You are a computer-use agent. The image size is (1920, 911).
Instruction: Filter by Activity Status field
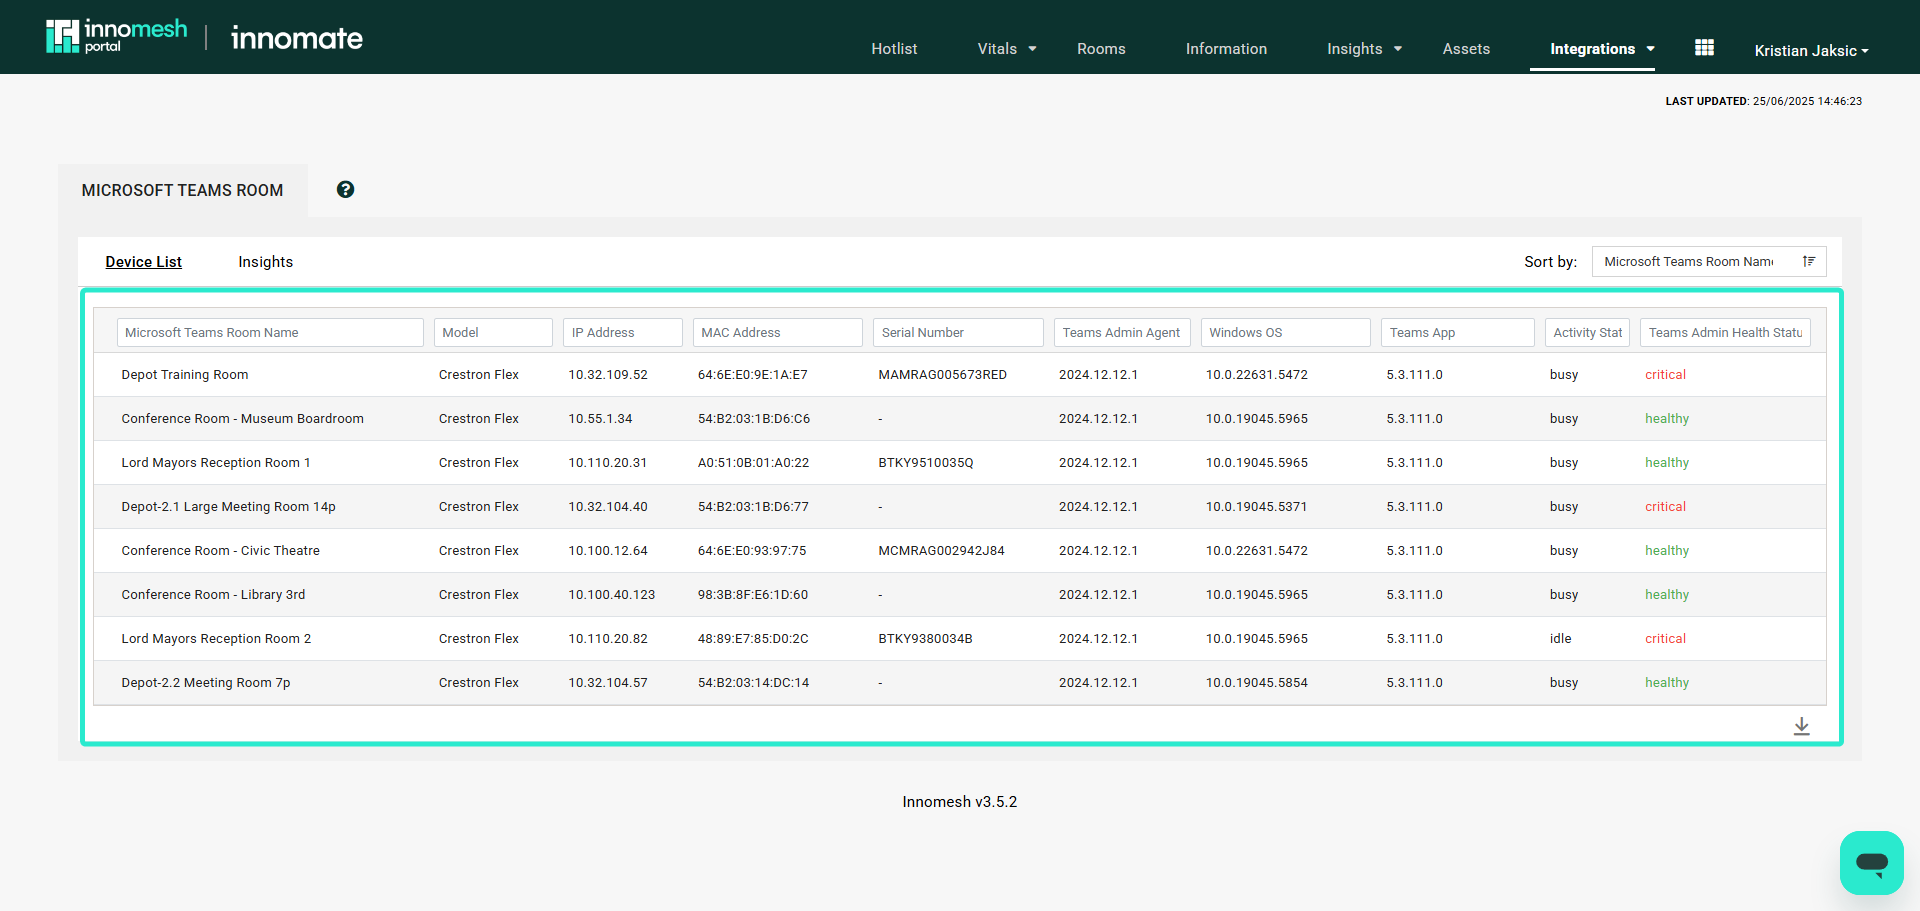(1588, 333)
